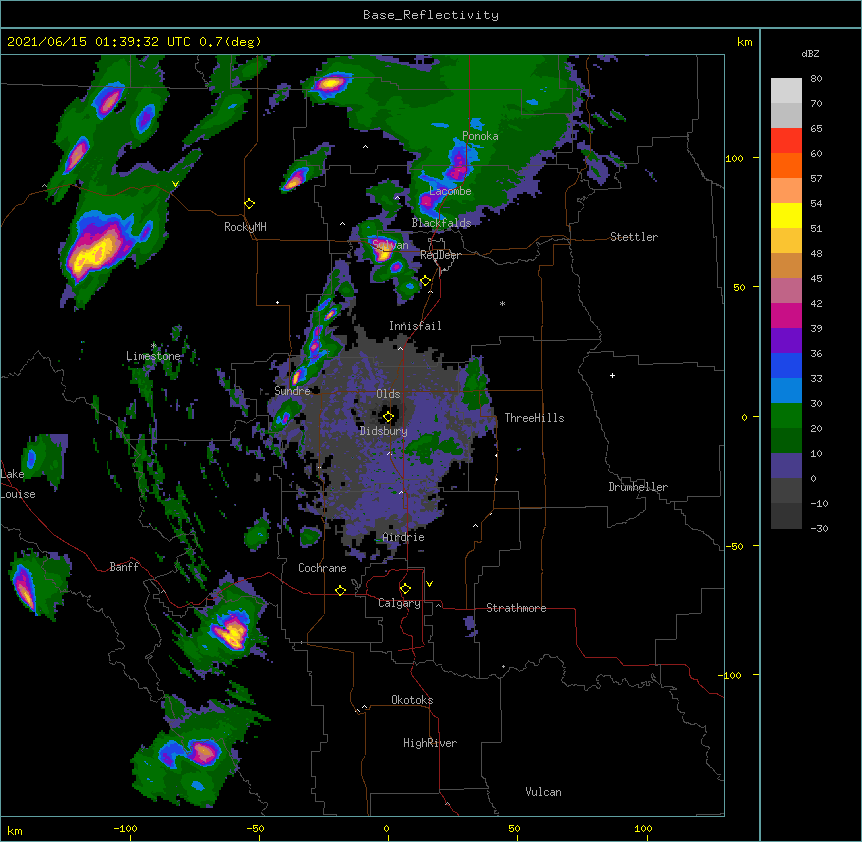Click the ThreeHills label
Screen dimensions: 862x842
click(x=534, y=418)
